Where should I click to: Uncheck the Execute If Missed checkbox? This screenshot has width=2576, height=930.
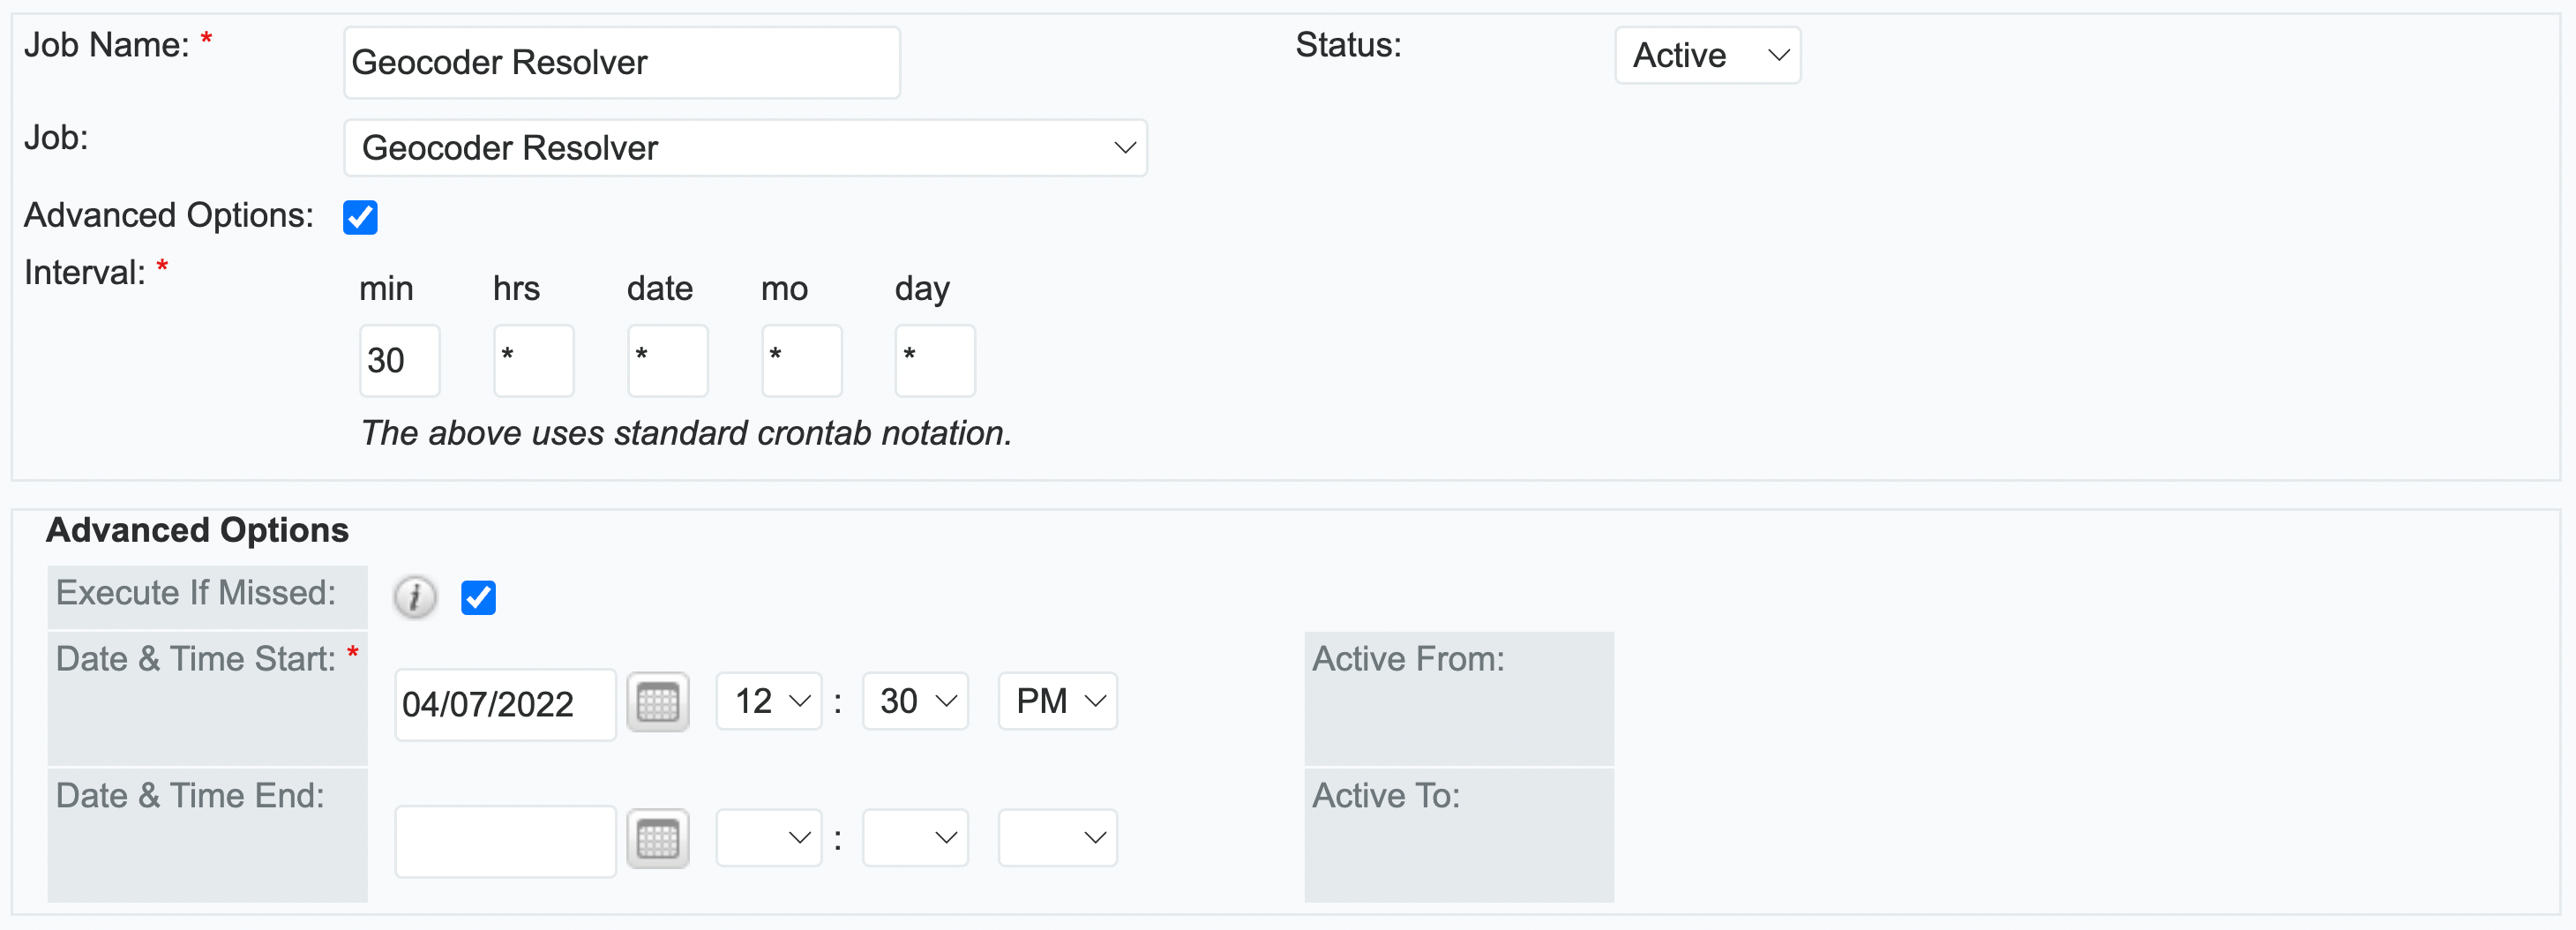478,598
